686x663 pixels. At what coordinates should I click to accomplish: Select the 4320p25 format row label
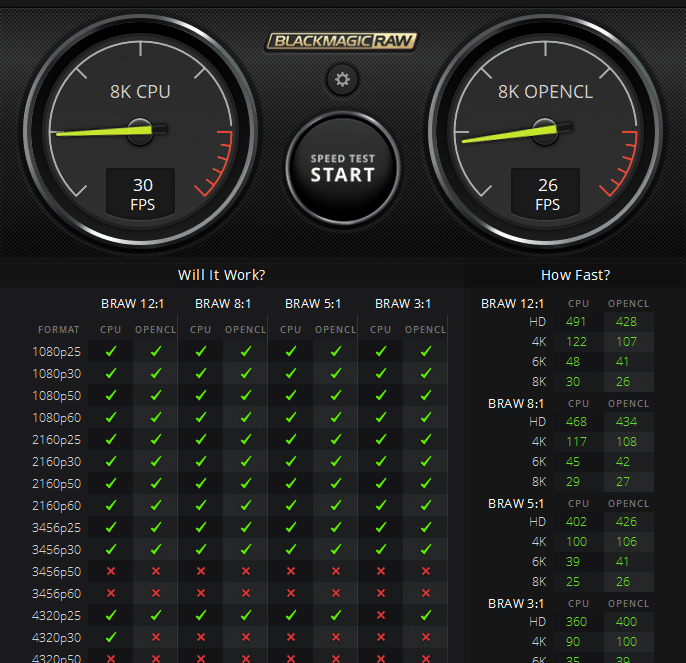click(x=56, y=616)
